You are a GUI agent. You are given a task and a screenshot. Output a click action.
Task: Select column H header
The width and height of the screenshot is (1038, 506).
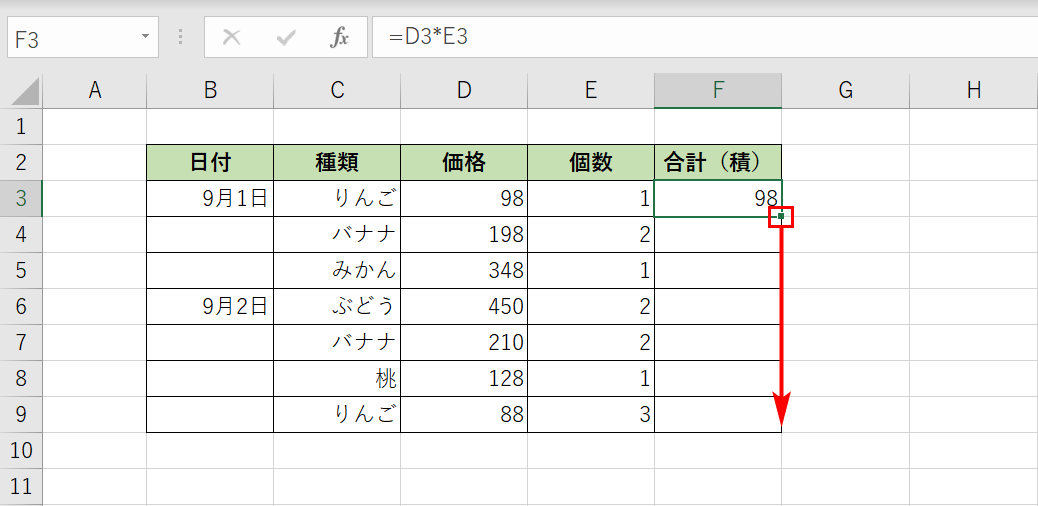973,91
